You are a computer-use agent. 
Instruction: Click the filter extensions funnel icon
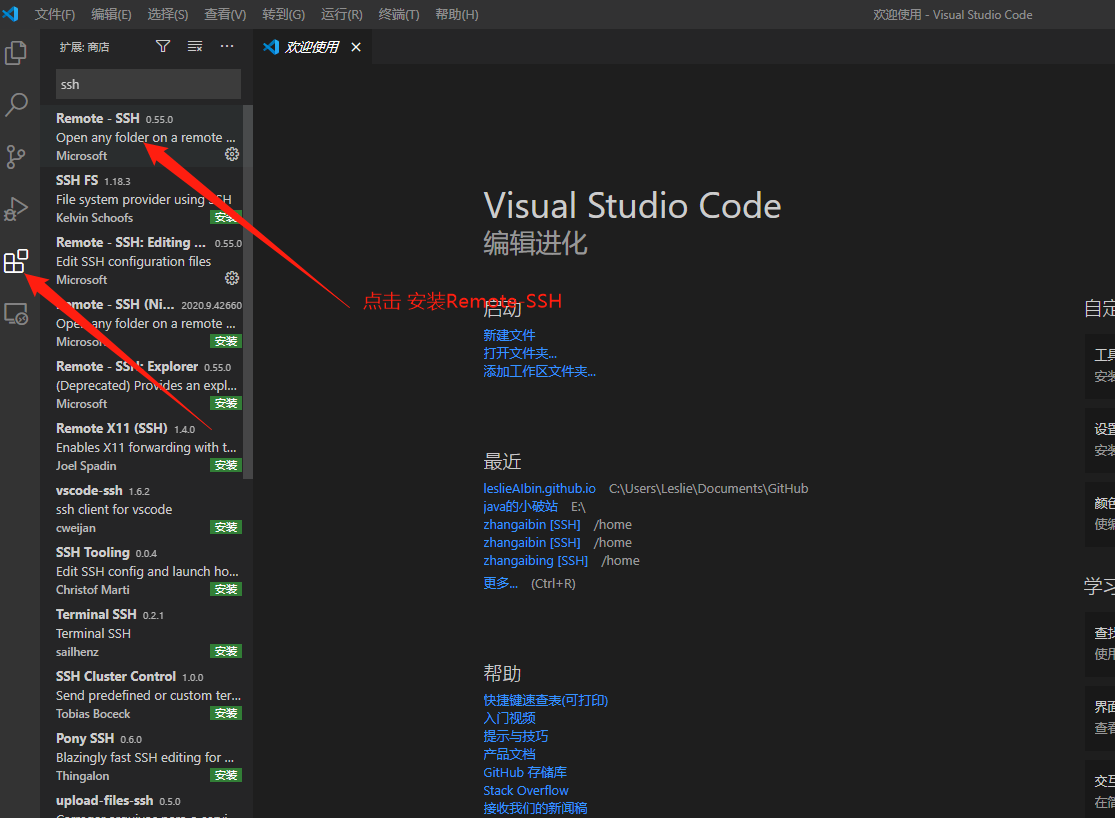tap(163, 46)
